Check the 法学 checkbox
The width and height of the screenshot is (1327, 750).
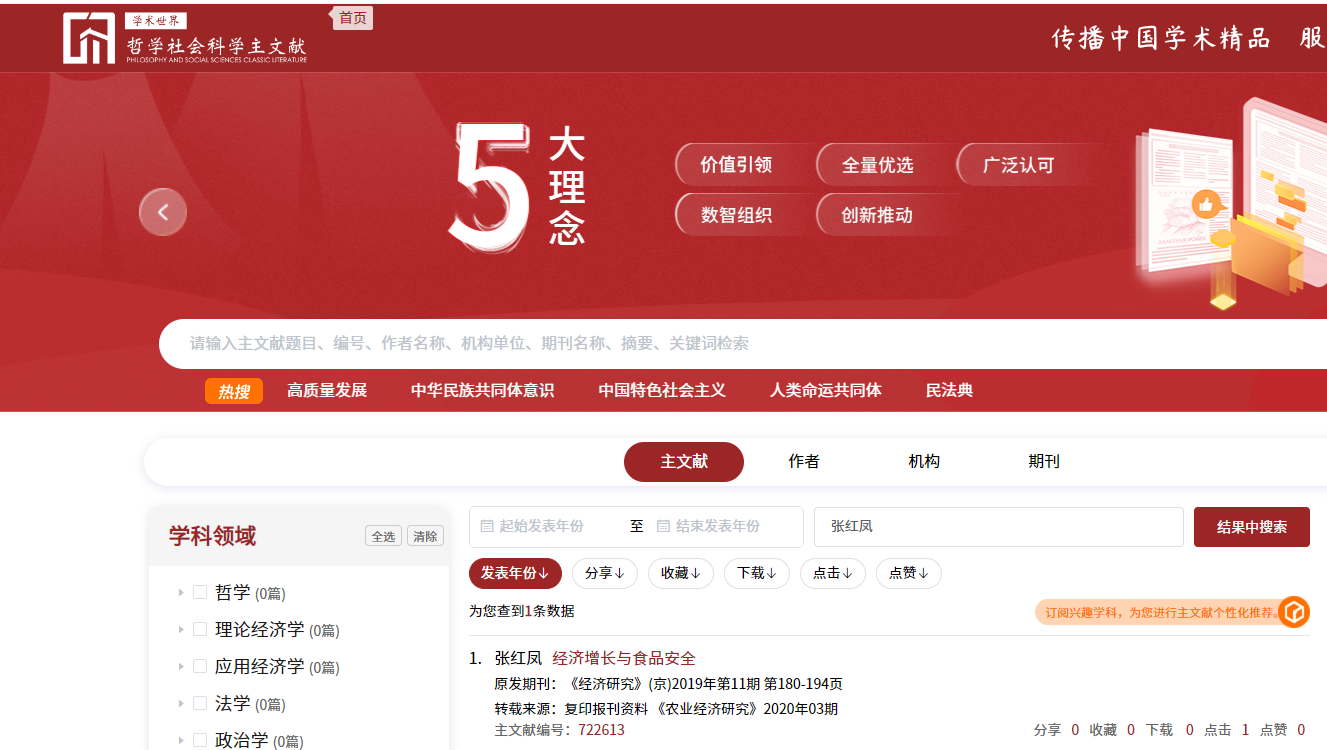pos(200,703)
